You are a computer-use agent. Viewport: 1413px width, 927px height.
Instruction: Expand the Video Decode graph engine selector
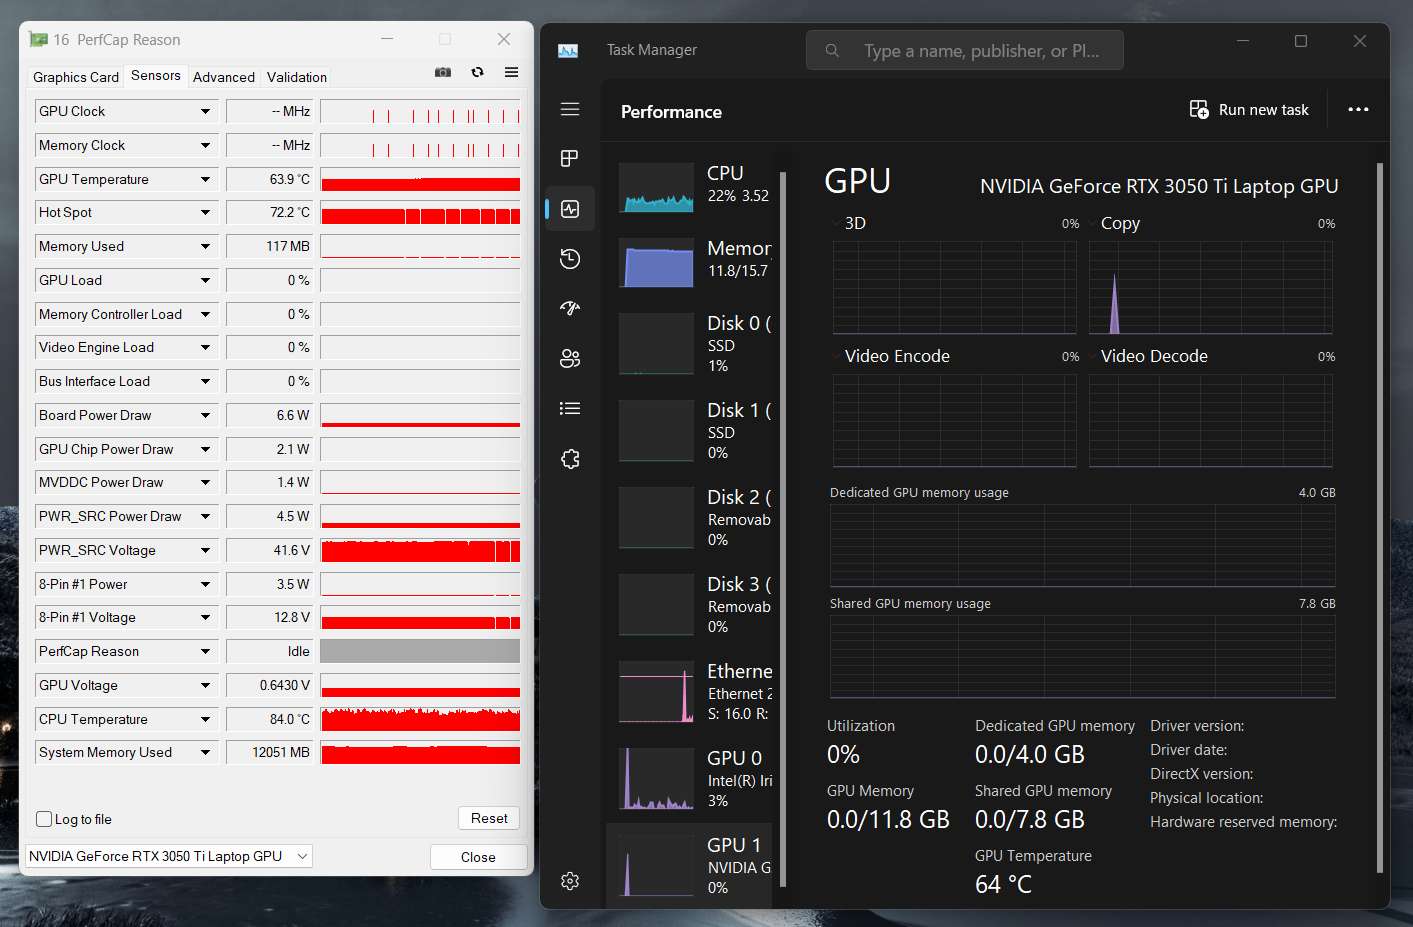[1093, 356]
